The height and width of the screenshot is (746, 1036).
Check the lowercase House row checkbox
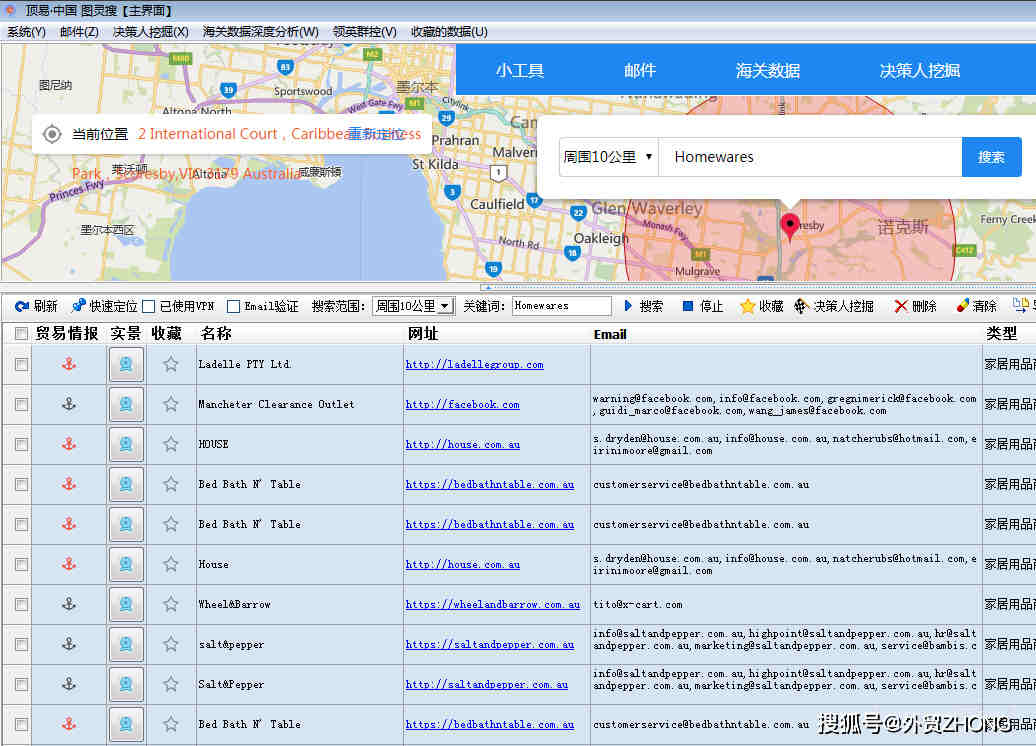(21, 564)
